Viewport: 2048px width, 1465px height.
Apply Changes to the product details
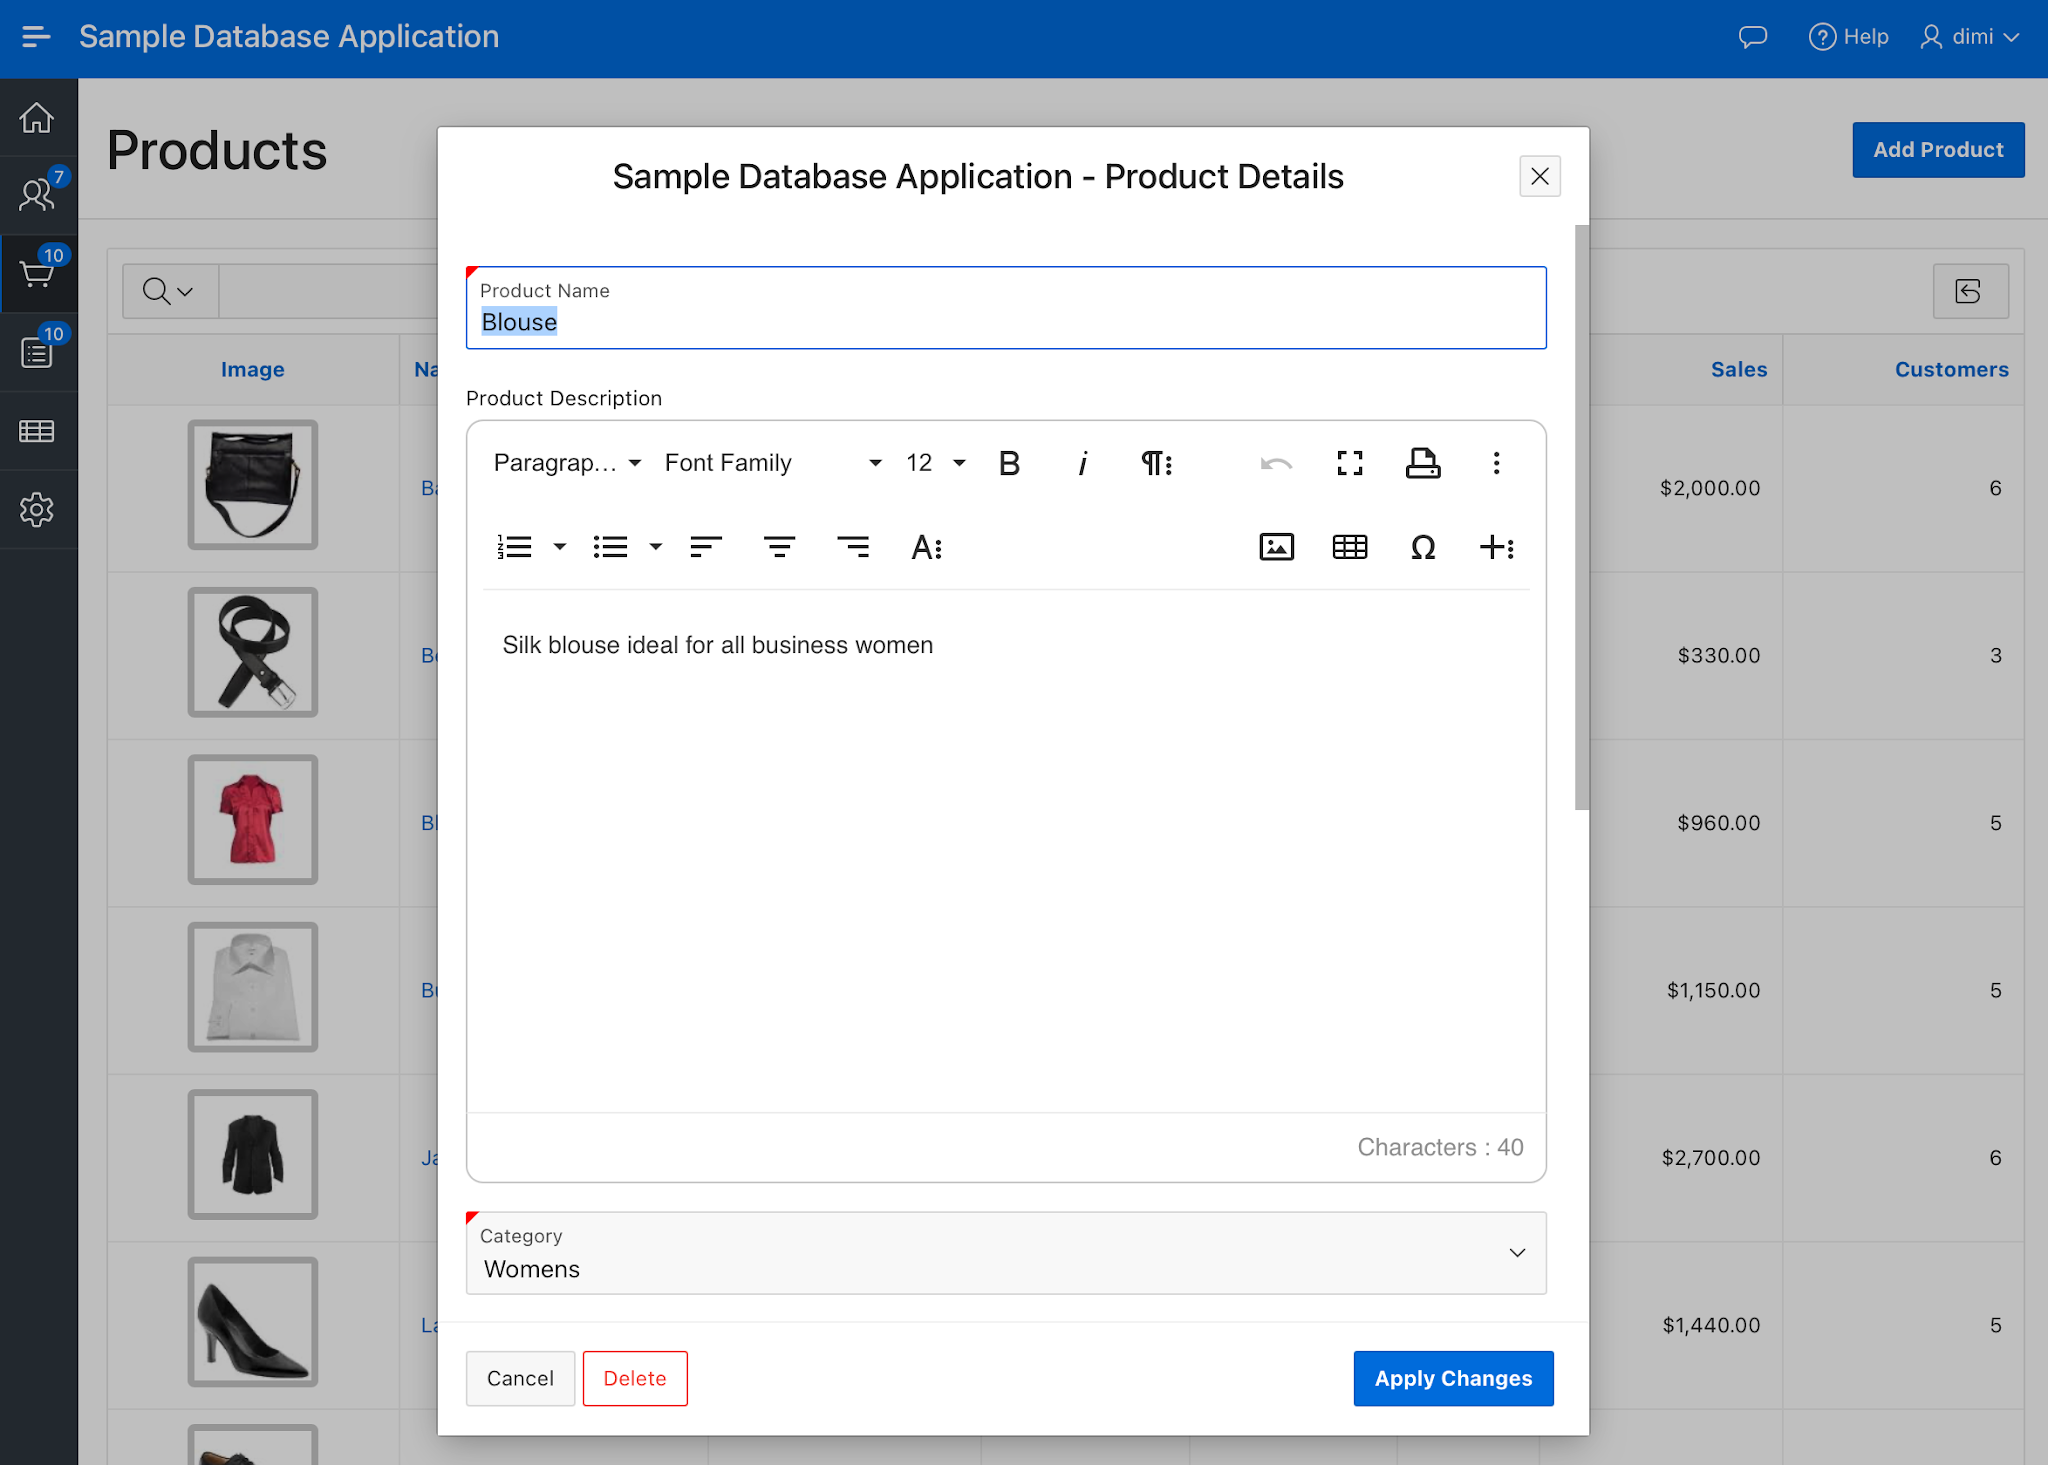coord(1453,1378)
